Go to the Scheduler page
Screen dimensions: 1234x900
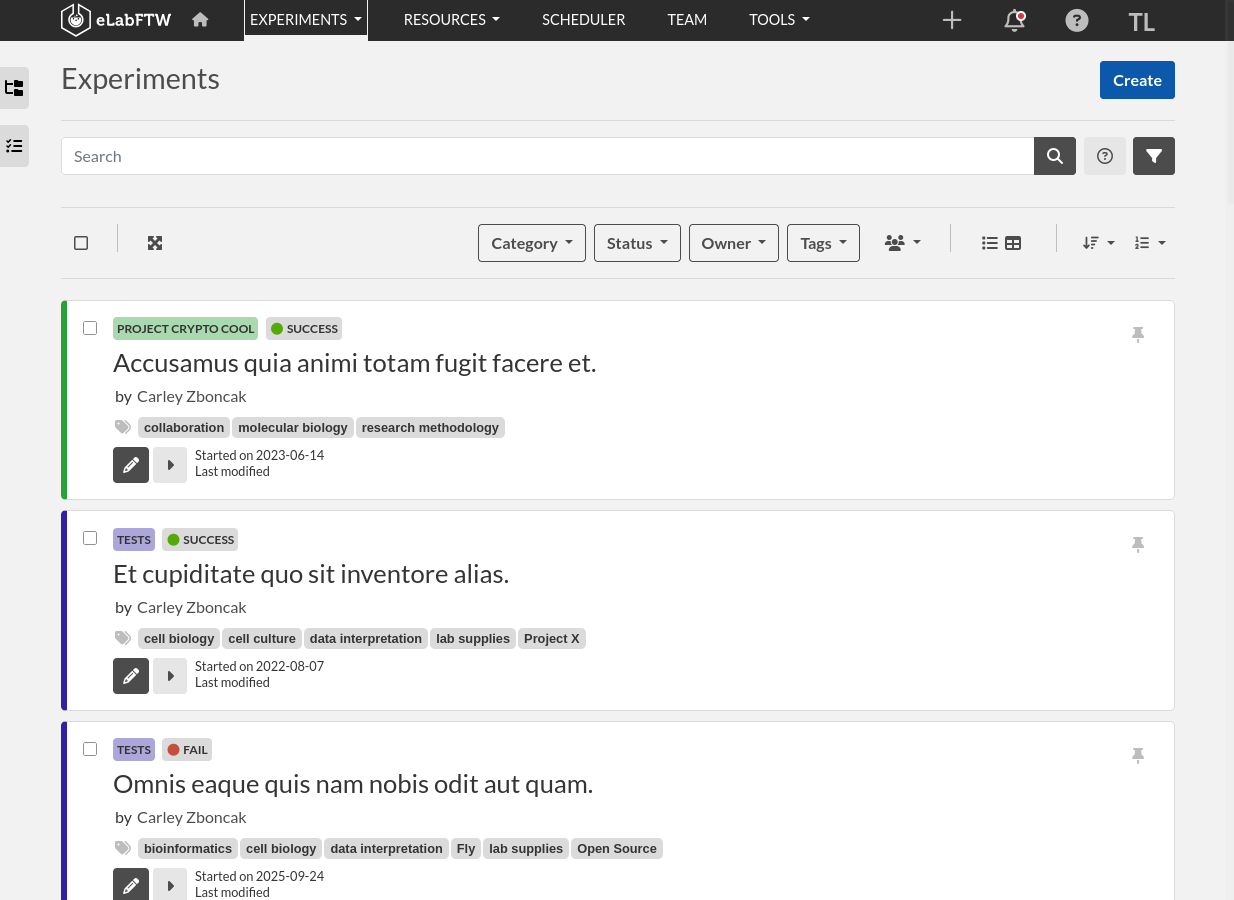click(x=584, y=20)
